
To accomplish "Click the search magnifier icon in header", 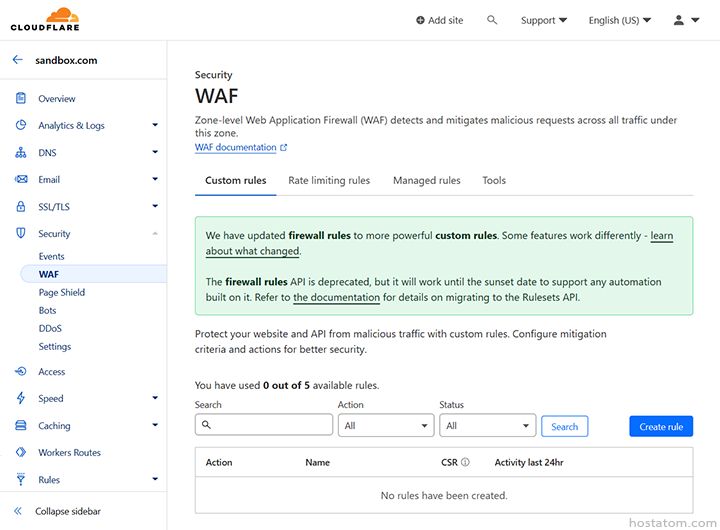I will [492, 20].
